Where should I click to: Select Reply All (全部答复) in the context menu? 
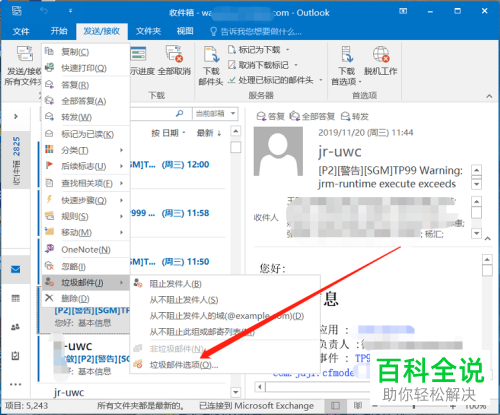point(86,101)
